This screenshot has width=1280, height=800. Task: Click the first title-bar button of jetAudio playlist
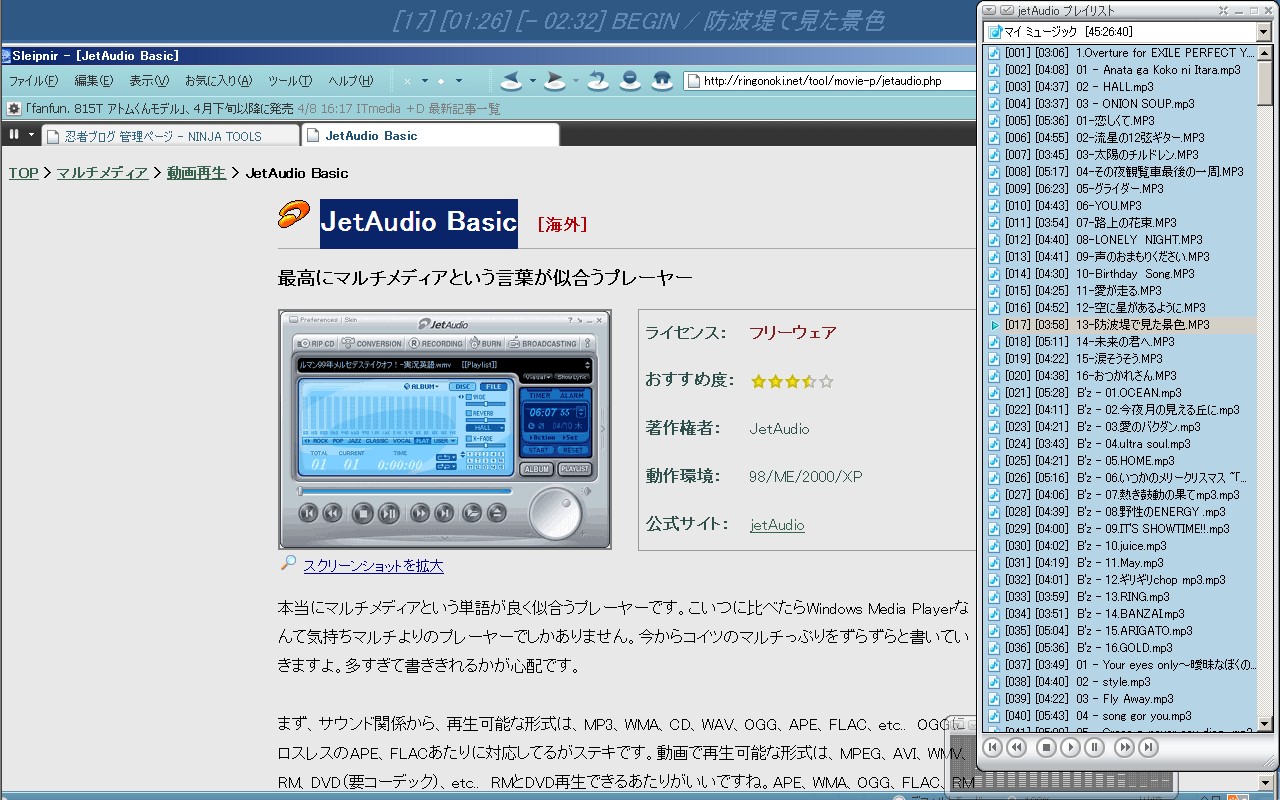click(989, 10)
